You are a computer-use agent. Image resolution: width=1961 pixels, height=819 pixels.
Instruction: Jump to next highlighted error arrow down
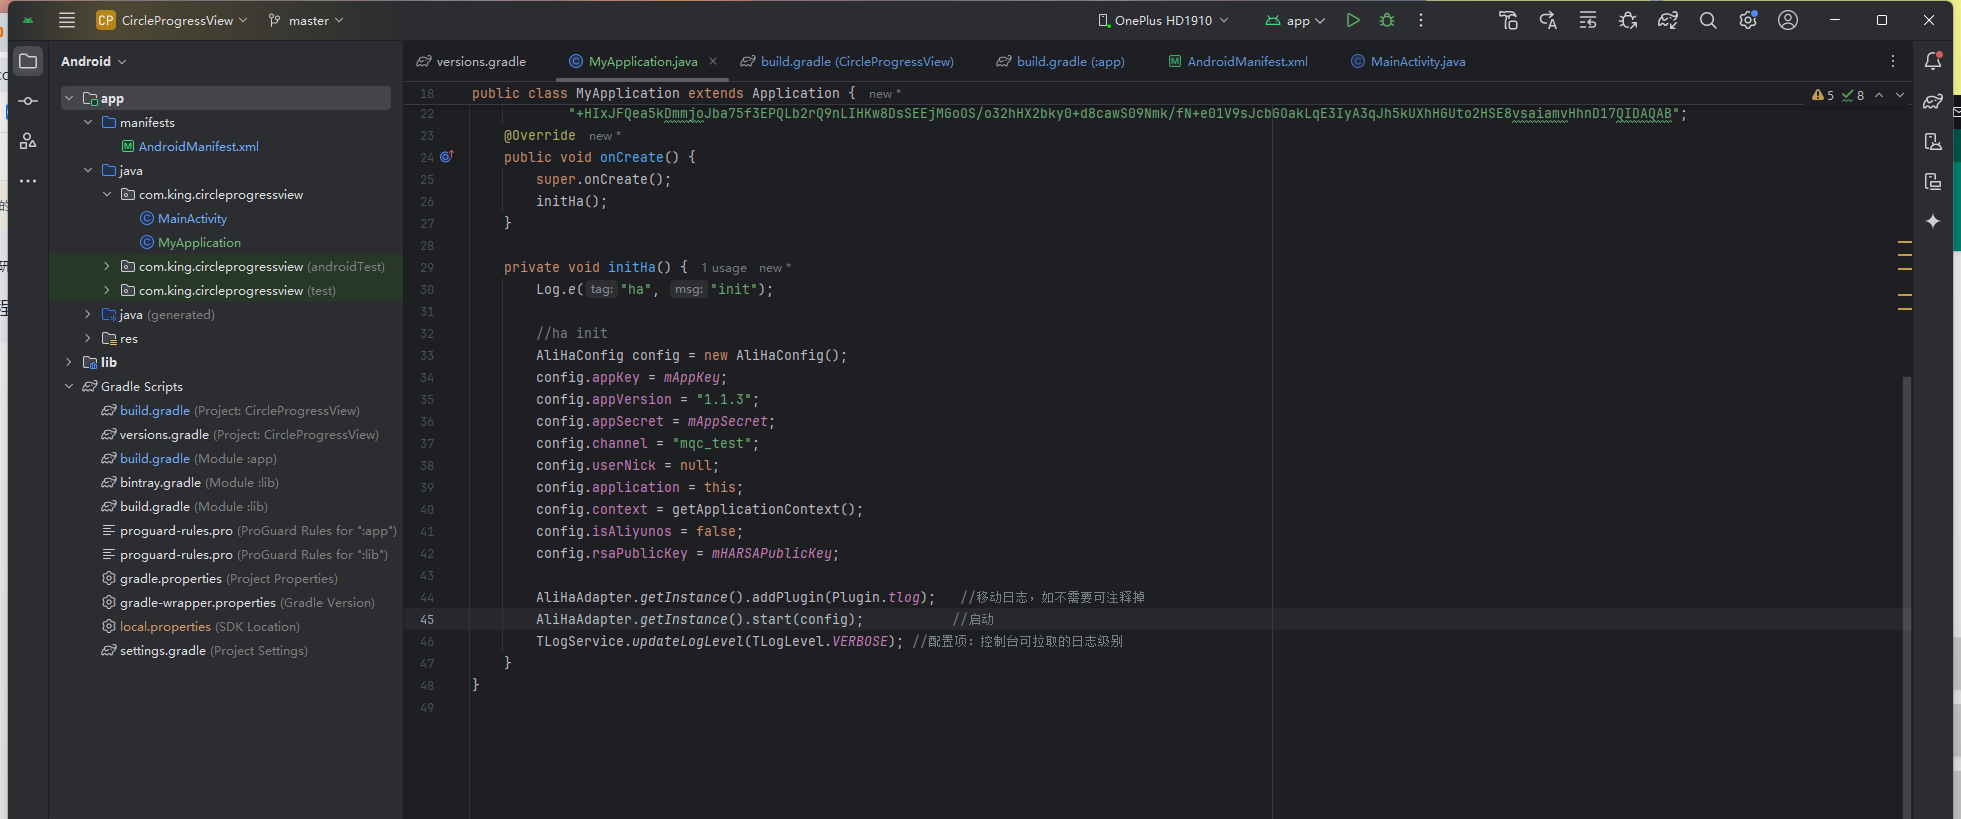1900,95
